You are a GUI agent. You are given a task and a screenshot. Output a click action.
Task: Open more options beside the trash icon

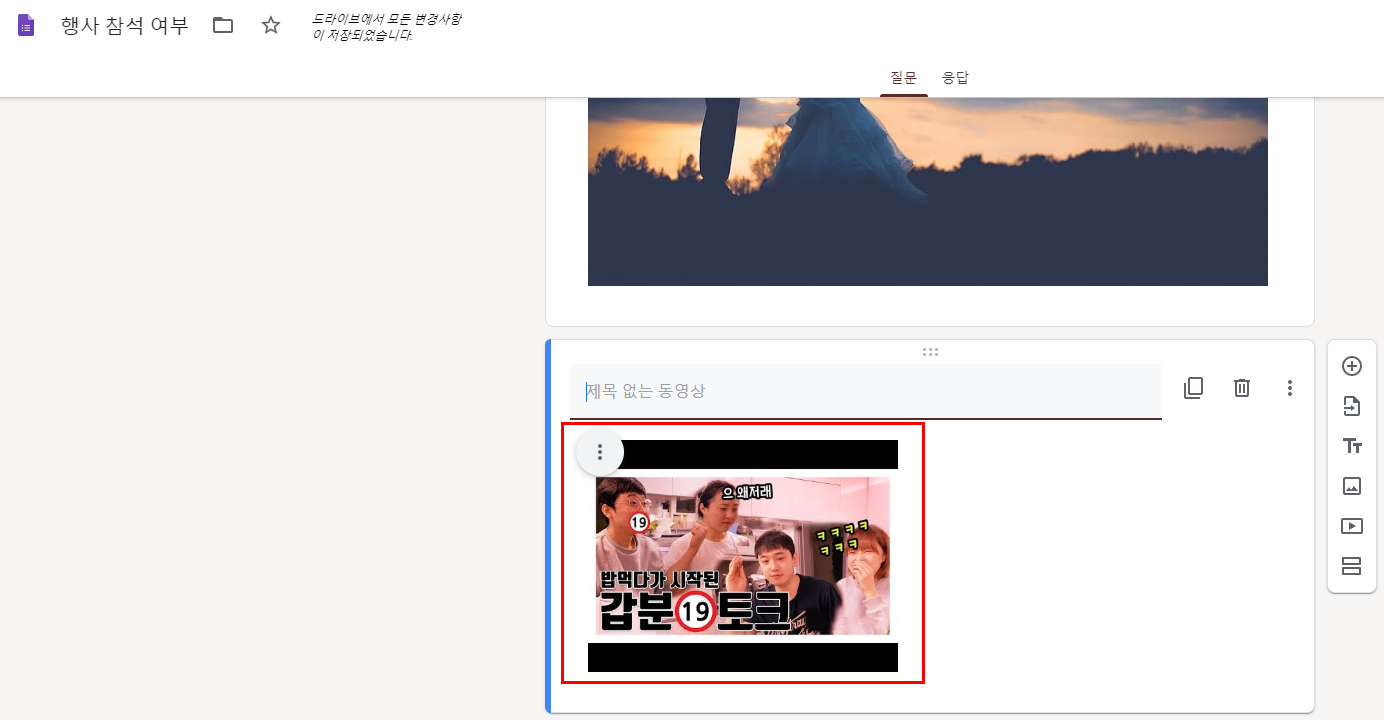point(1290,388)
